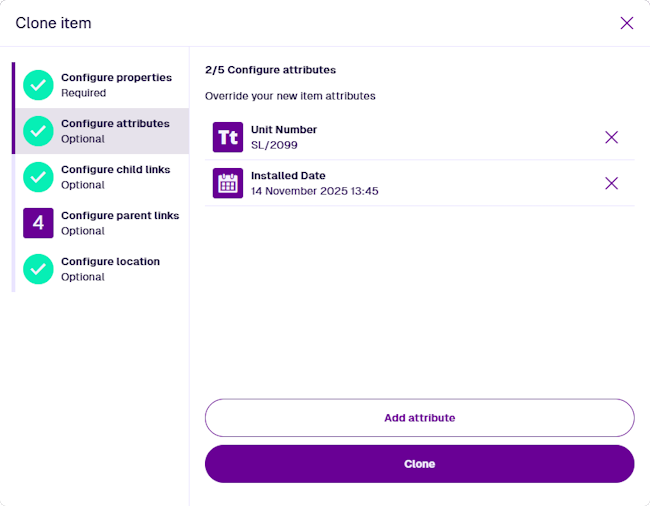This screenshot has width=650, height=506.
Task: Click the Configure location checkmark icon
Action: [x=38, y=269]
